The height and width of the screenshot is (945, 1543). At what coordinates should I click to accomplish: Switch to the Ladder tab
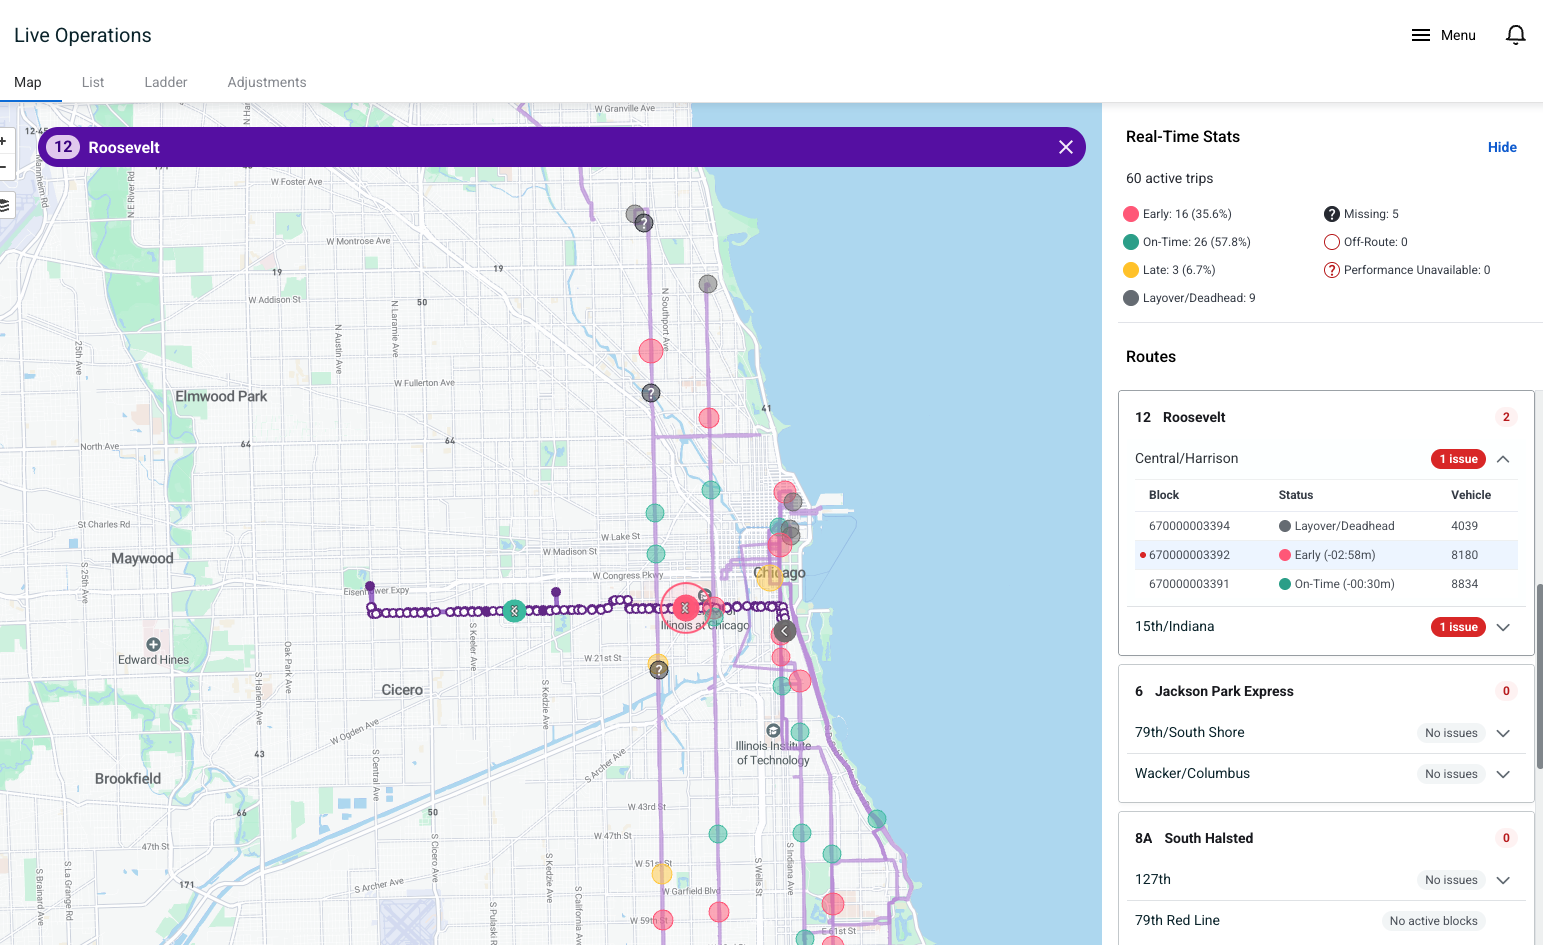pyautogui.click(x=165, y=82)
